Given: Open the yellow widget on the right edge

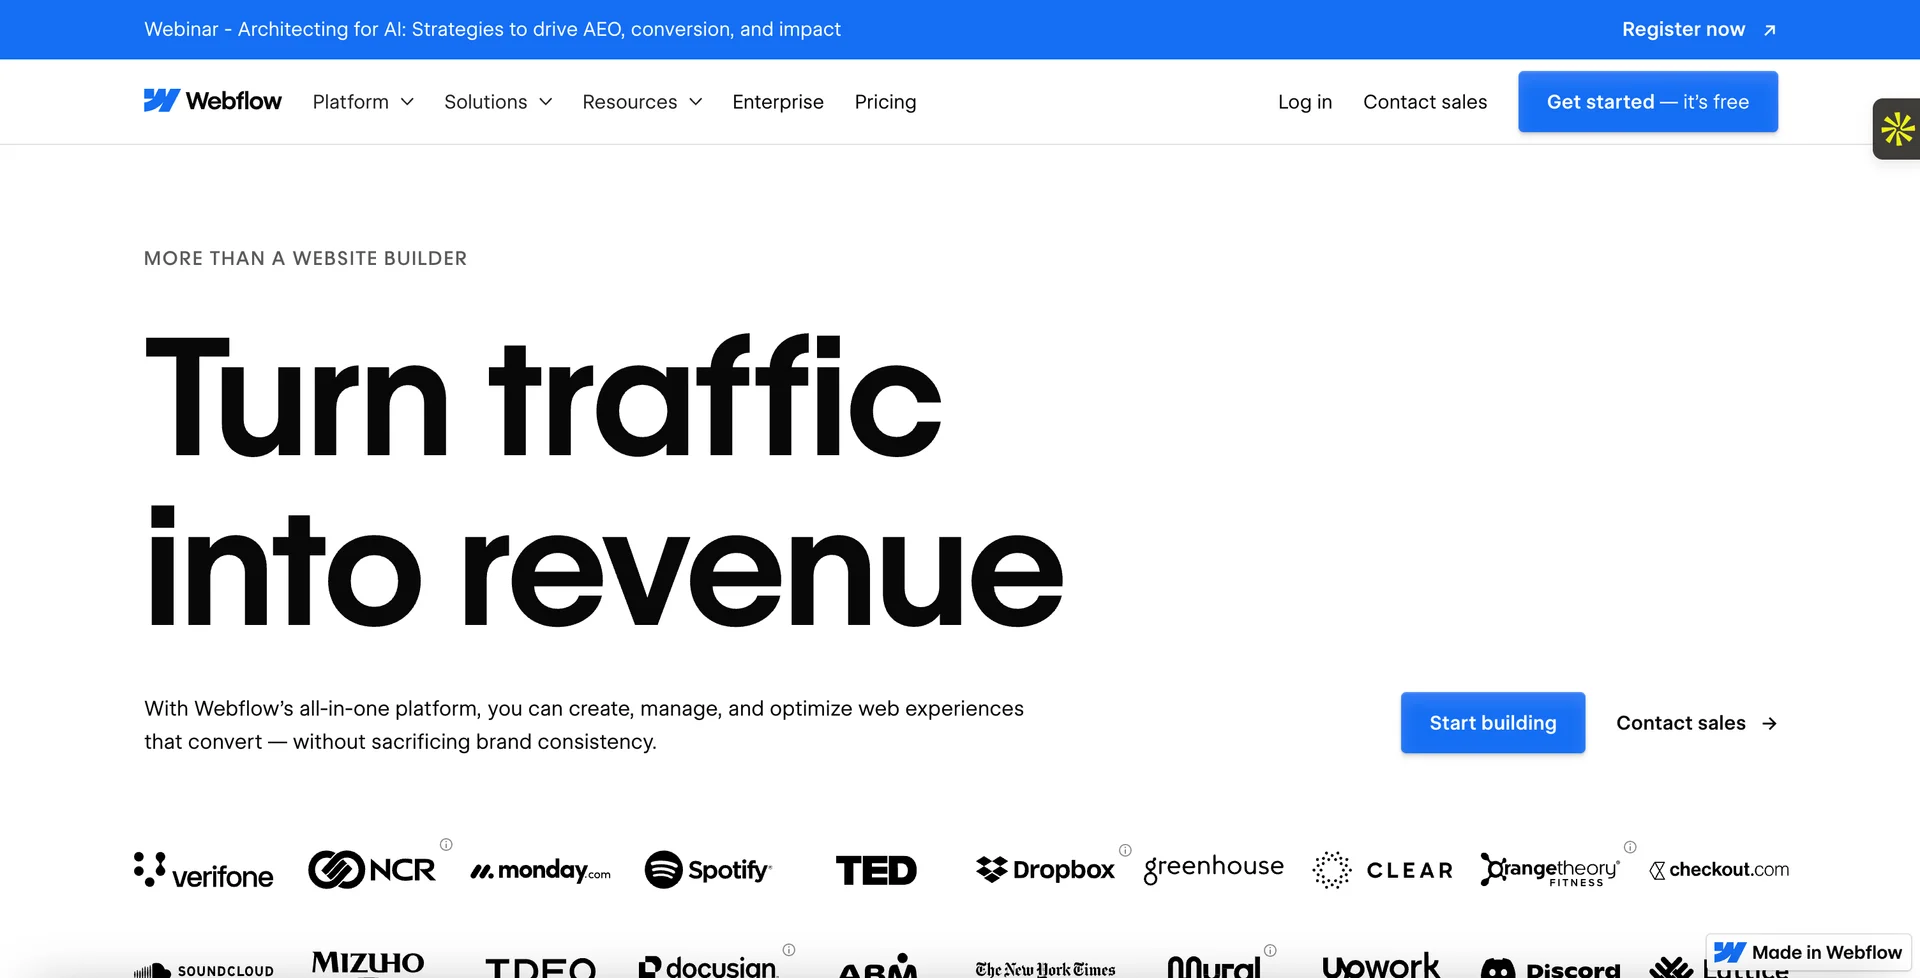Looking at the screenshot, I should click(x=1896, y=129).
